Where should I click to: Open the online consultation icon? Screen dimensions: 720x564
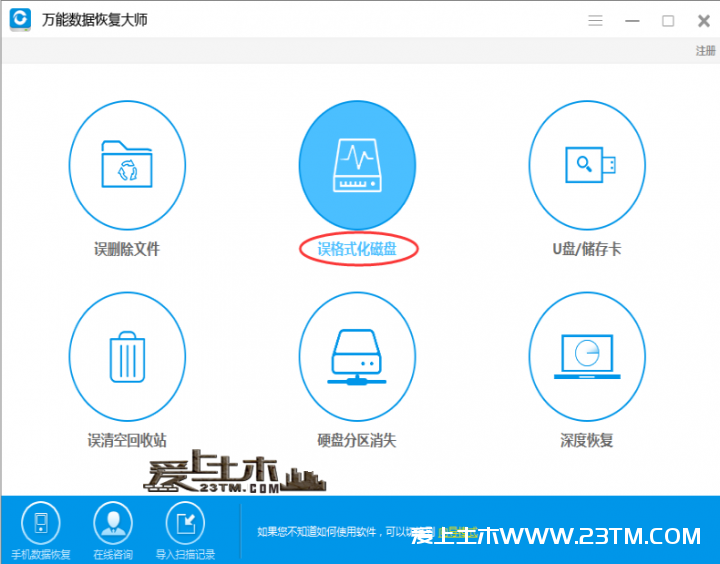click(113, 523)
